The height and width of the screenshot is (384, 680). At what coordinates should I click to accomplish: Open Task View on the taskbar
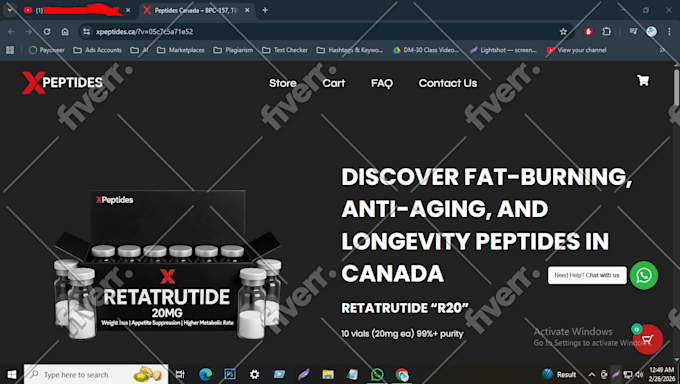pyautogui.click(x=180, y=374)
